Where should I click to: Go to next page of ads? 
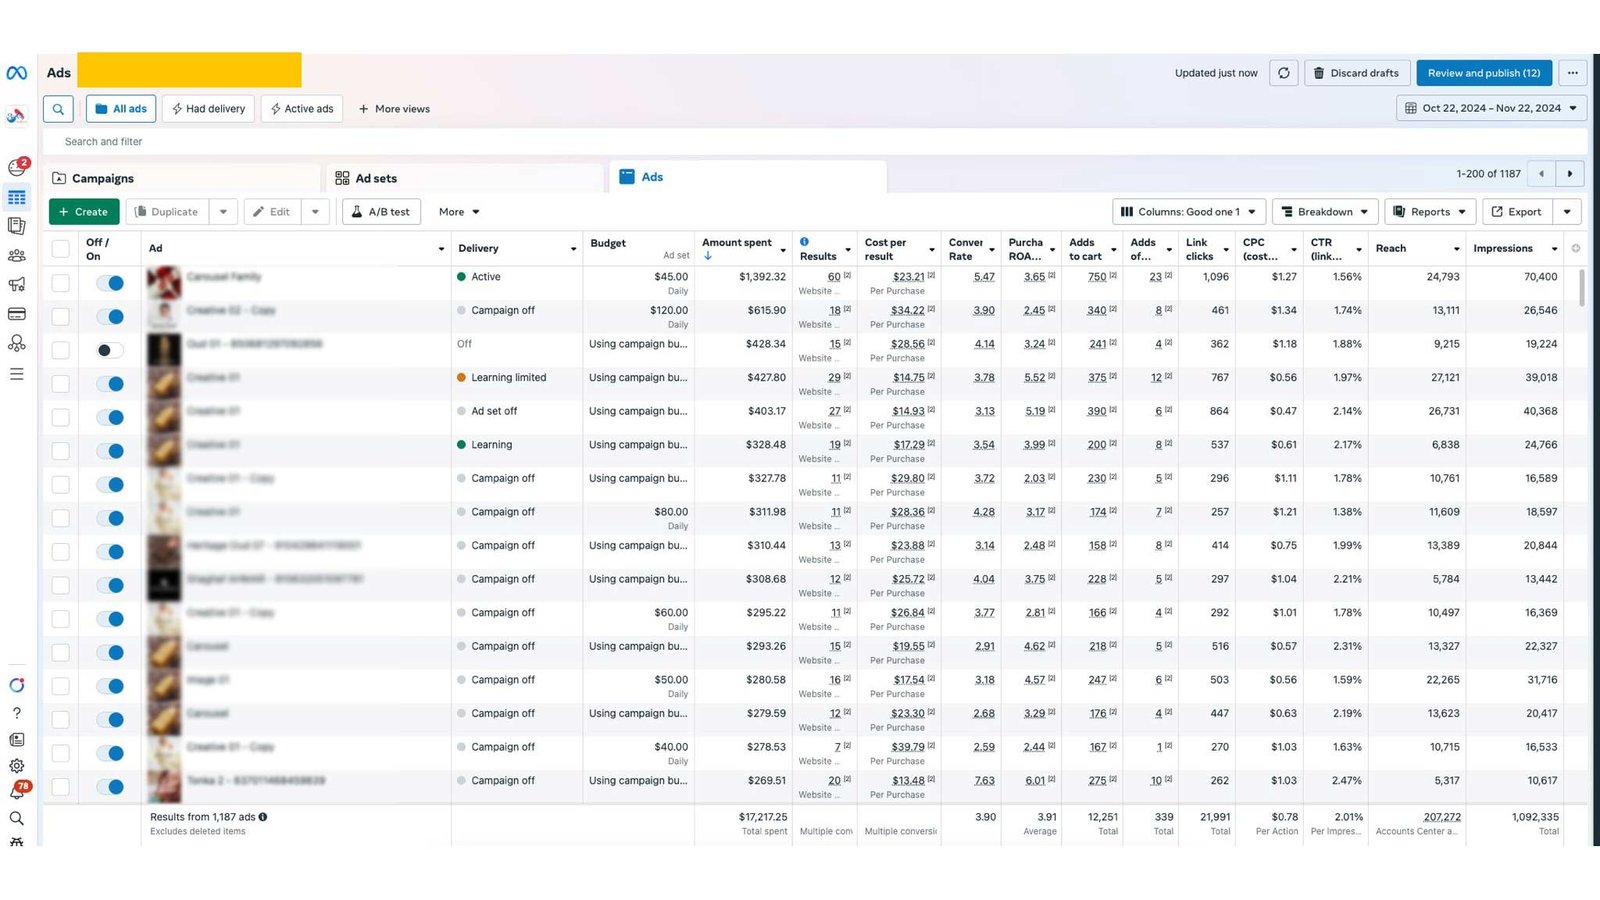pyautogui.click(x=1570, y=174)
